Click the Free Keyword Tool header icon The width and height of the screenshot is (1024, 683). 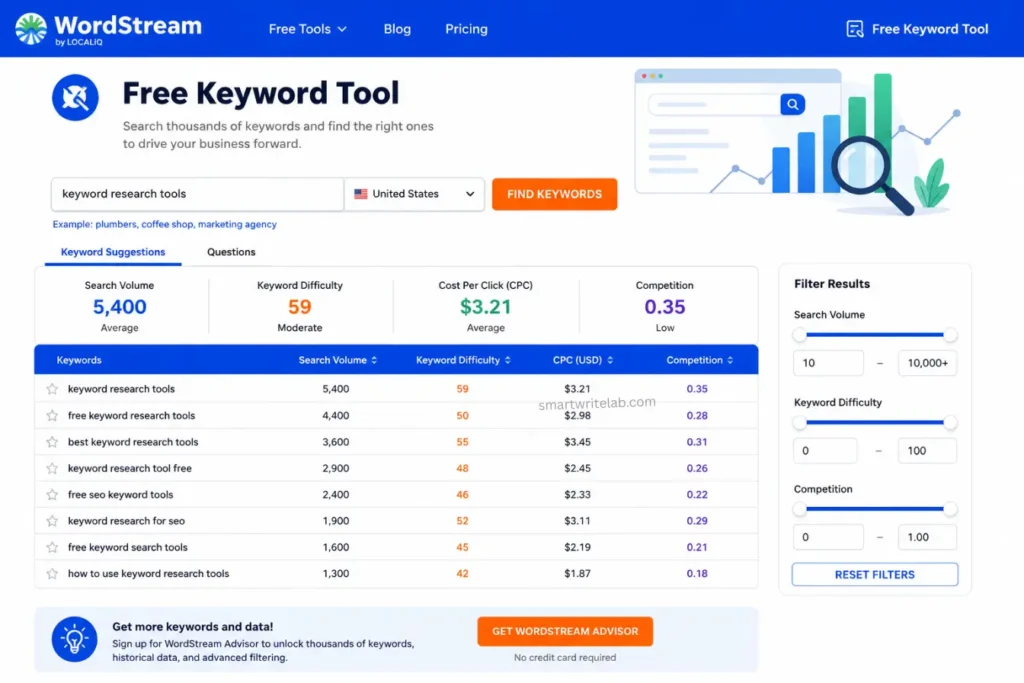854,29
